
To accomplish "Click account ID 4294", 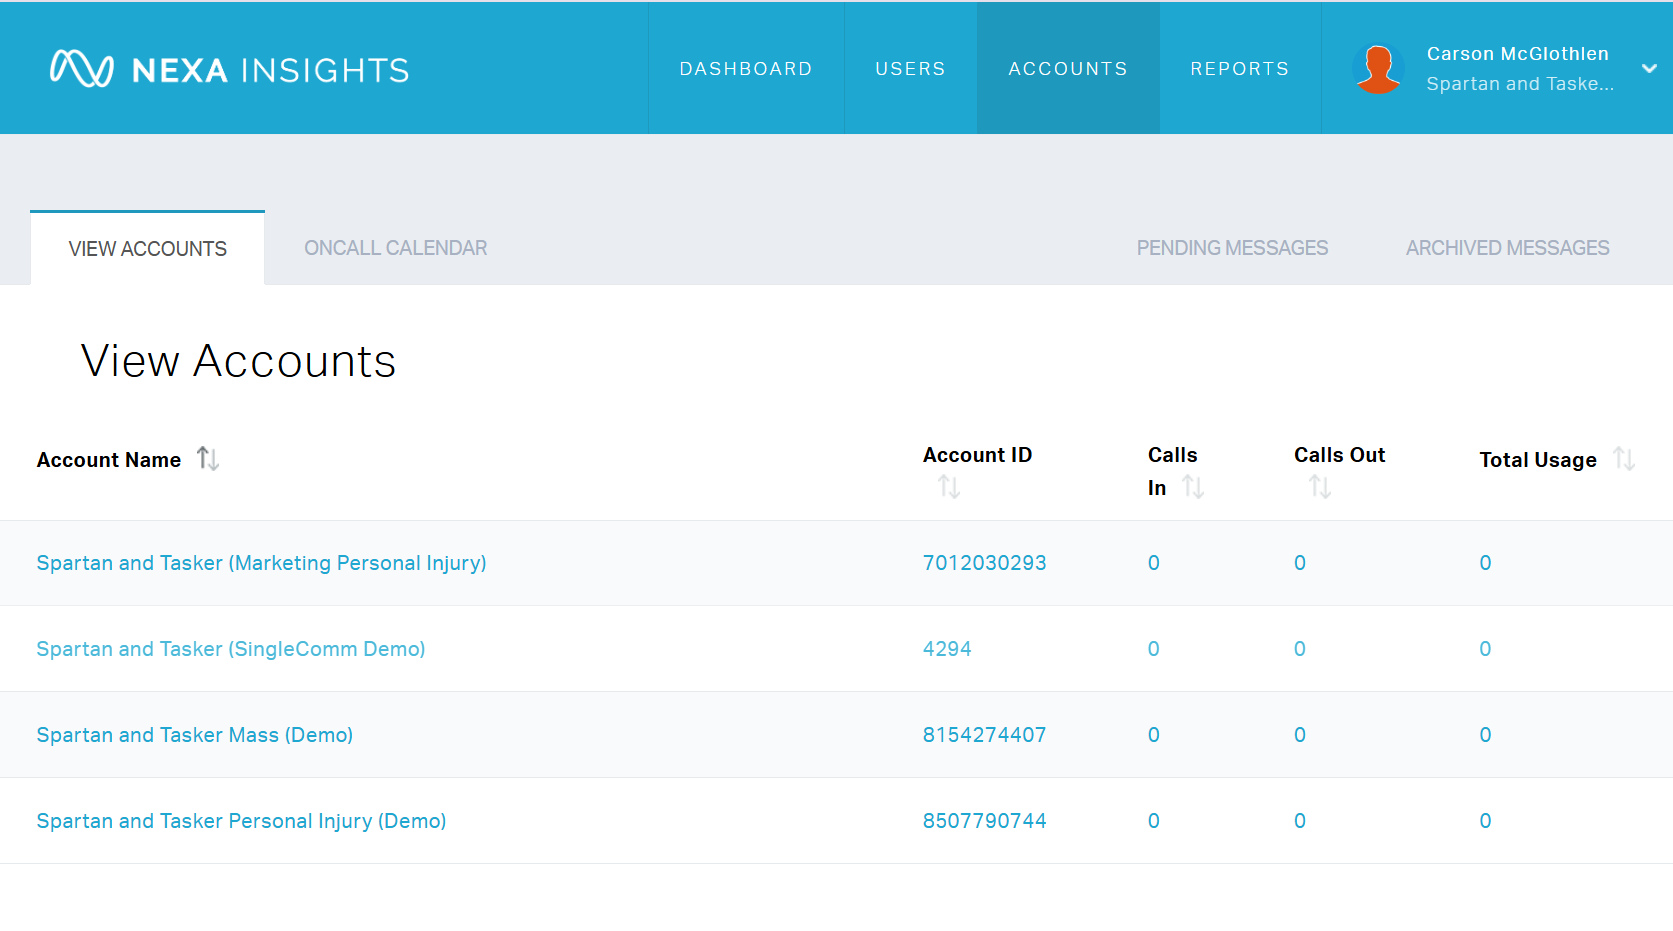I will point(947,649).
